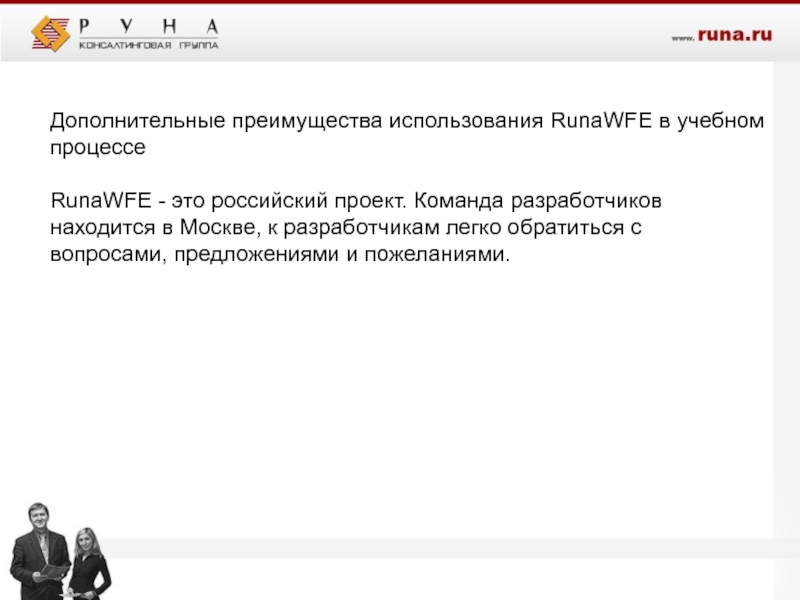Open the www.runa.ru link
This screenshot has width=800, height=600.
(x=721, y=35)
